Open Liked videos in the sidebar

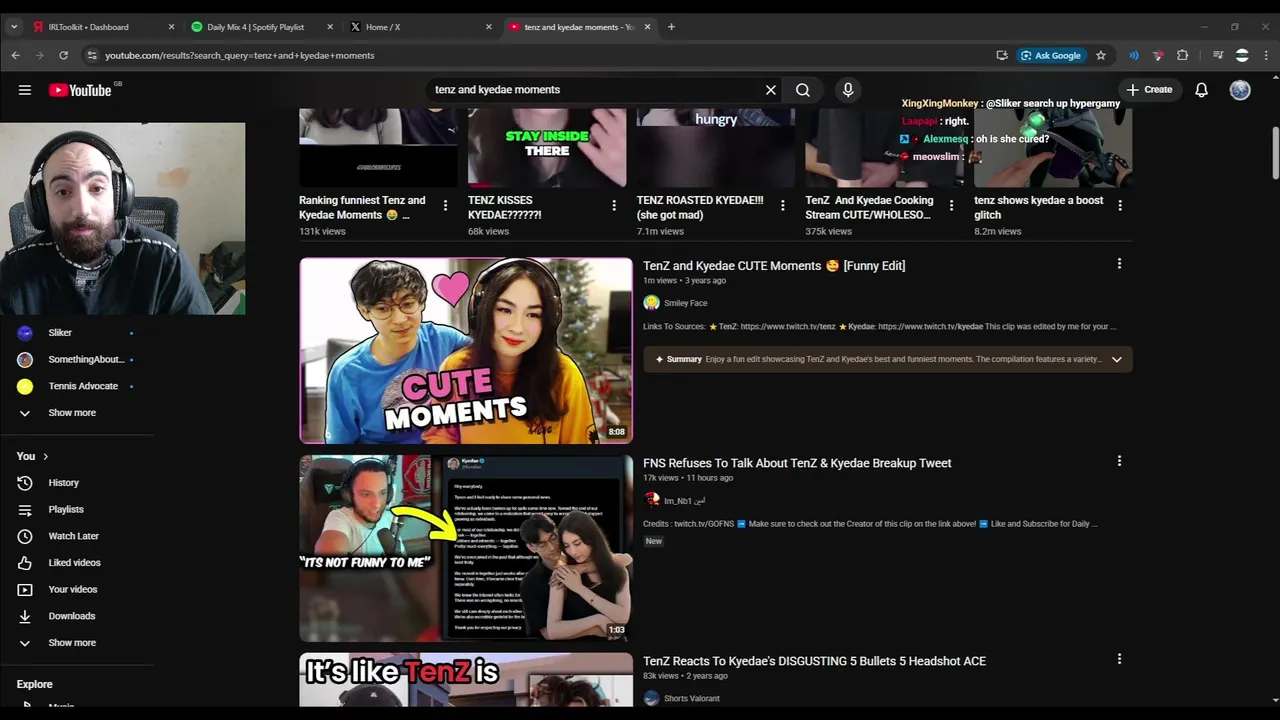coord(76,563)
